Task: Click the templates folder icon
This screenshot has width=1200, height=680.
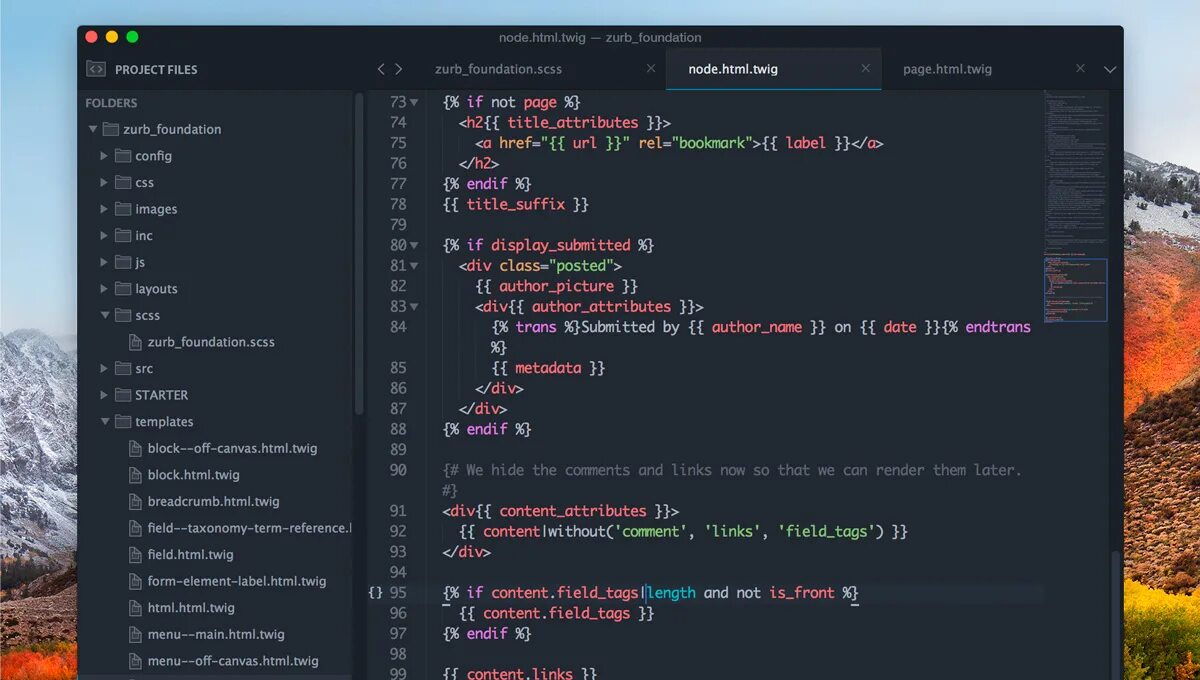Action: 123,421
